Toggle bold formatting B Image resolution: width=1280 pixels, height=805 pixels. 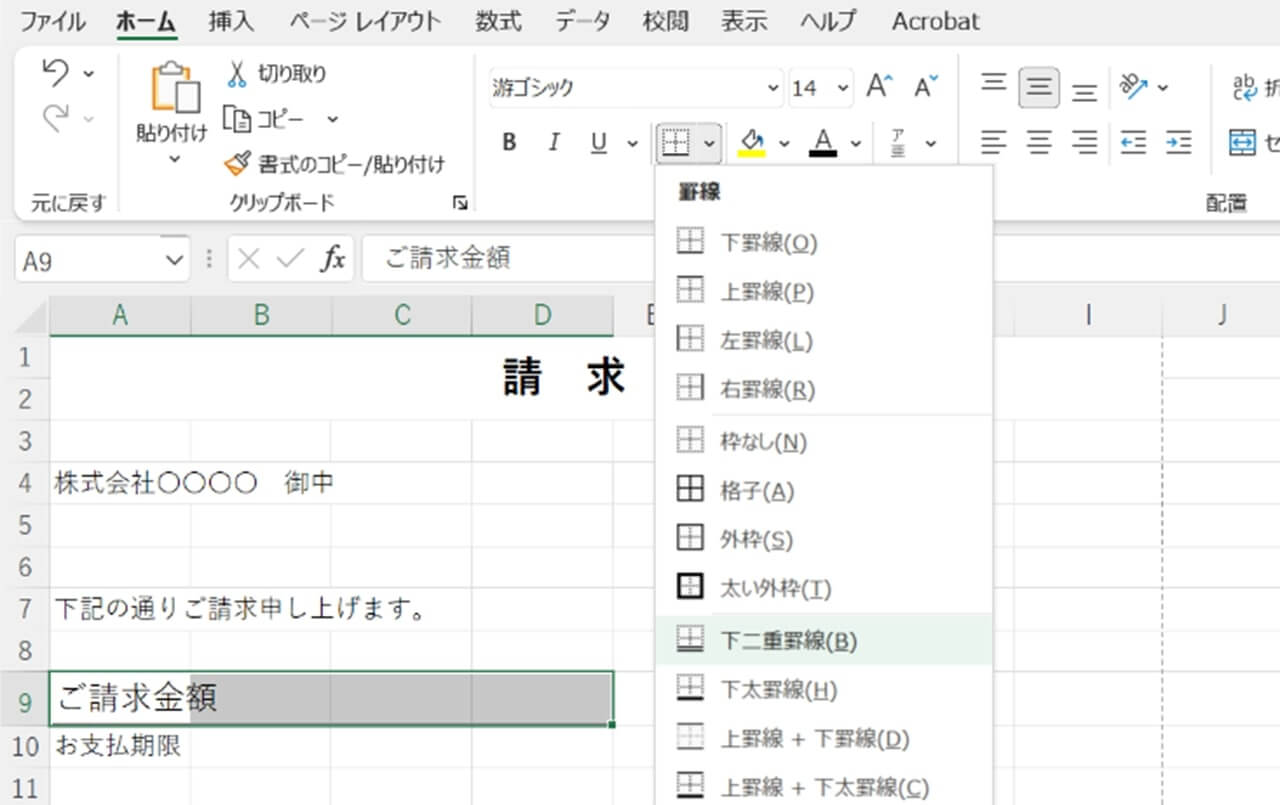(x=509, y=143)
